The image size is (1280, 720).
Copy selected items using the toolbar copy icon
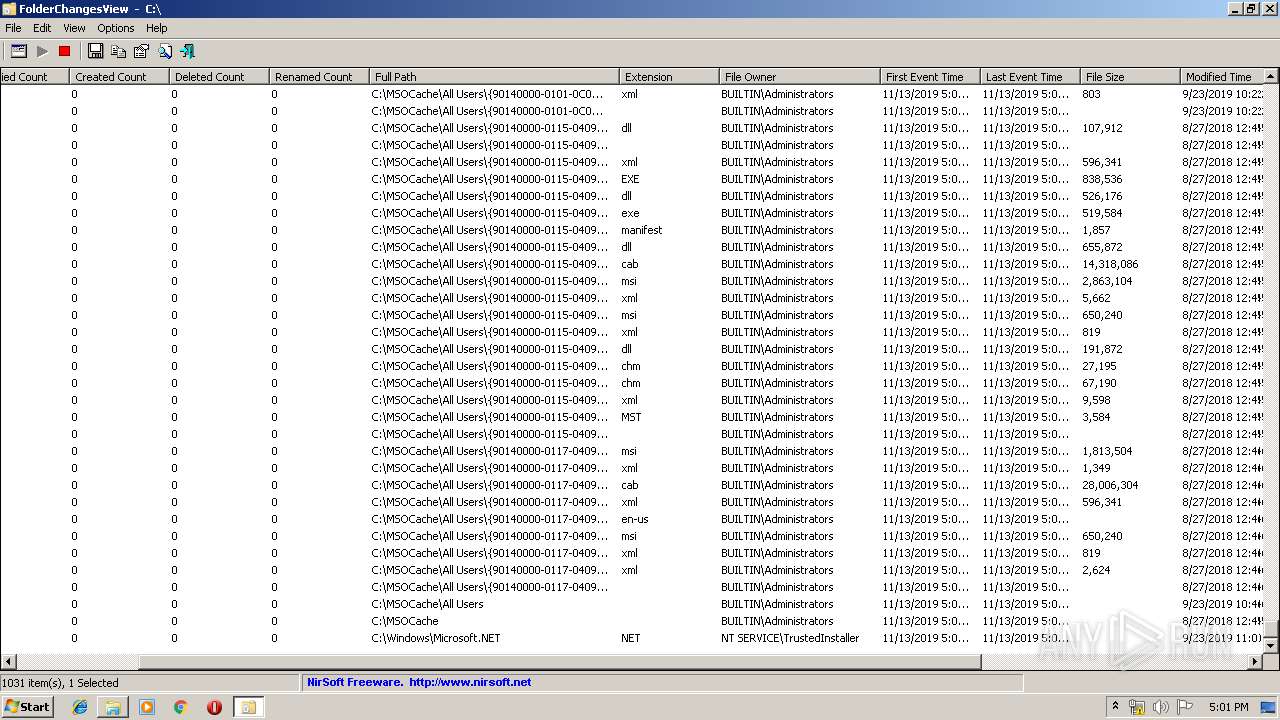(118, 51)
